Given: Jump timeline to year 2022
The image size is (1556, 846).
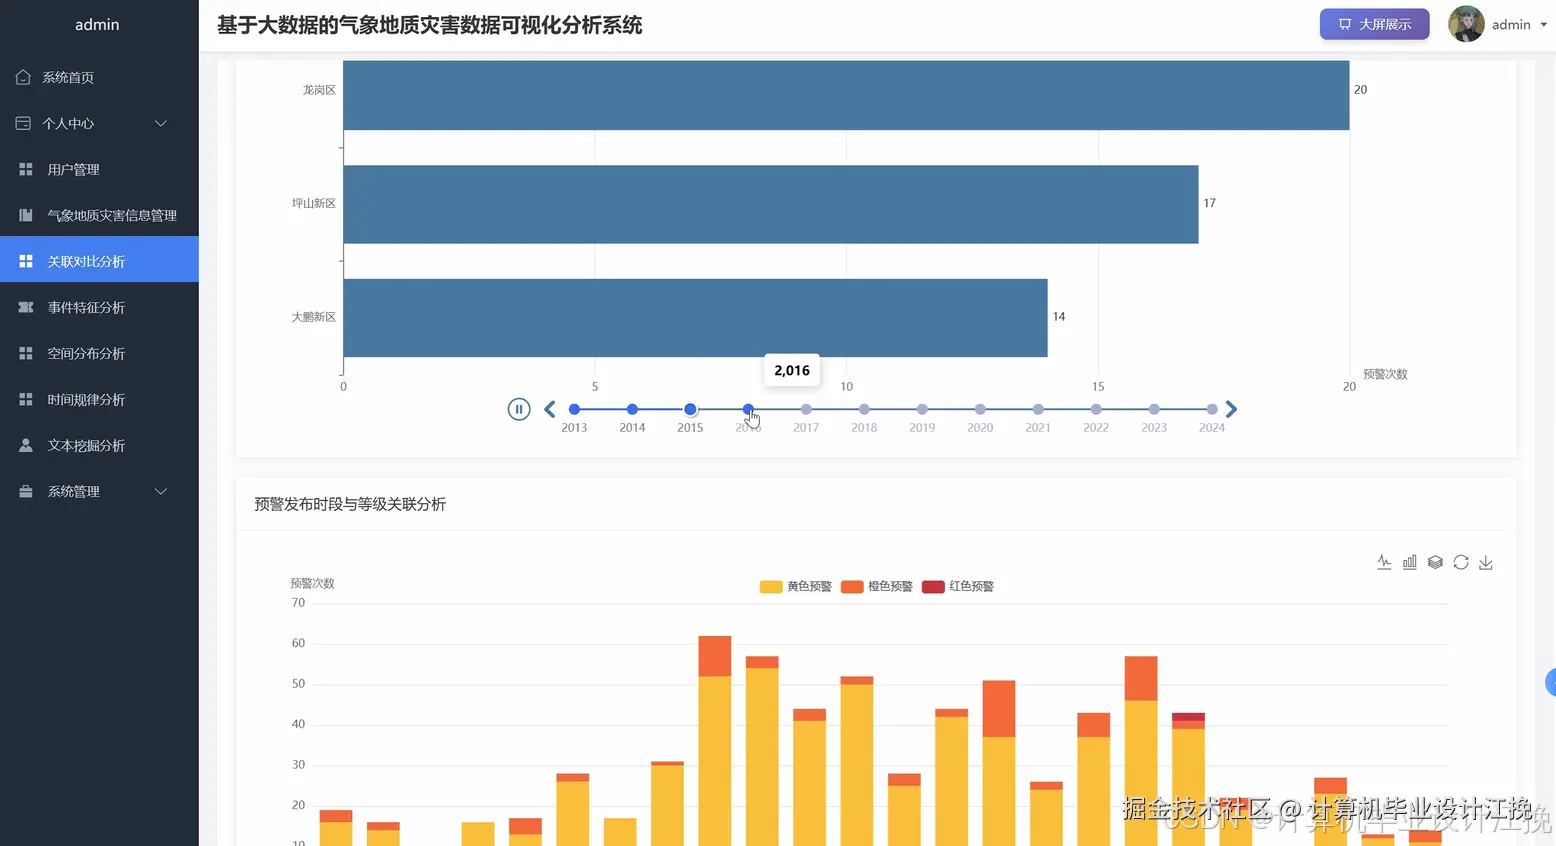Looking at the screenshot, I should 1096,409.
